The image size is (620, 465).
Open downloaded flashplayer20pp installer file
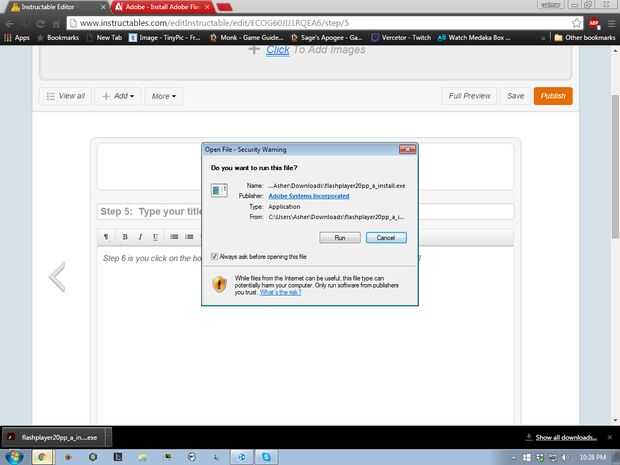pos(54,437)
